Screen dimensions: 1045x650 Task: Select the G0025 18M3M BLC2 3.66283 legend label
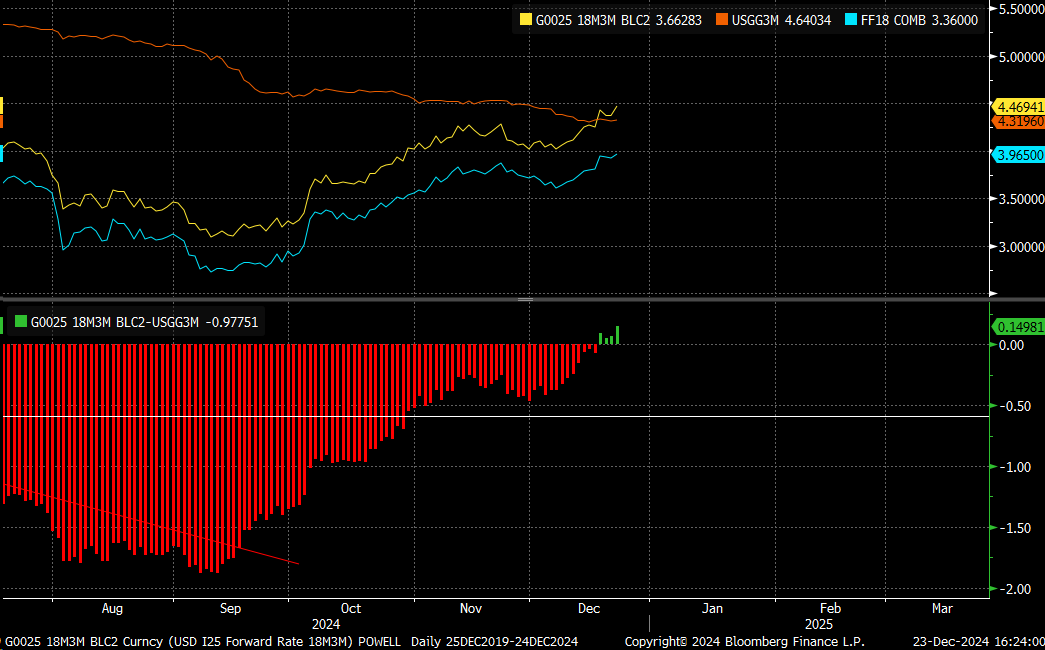pyautogui.click(x=618, y=21)
